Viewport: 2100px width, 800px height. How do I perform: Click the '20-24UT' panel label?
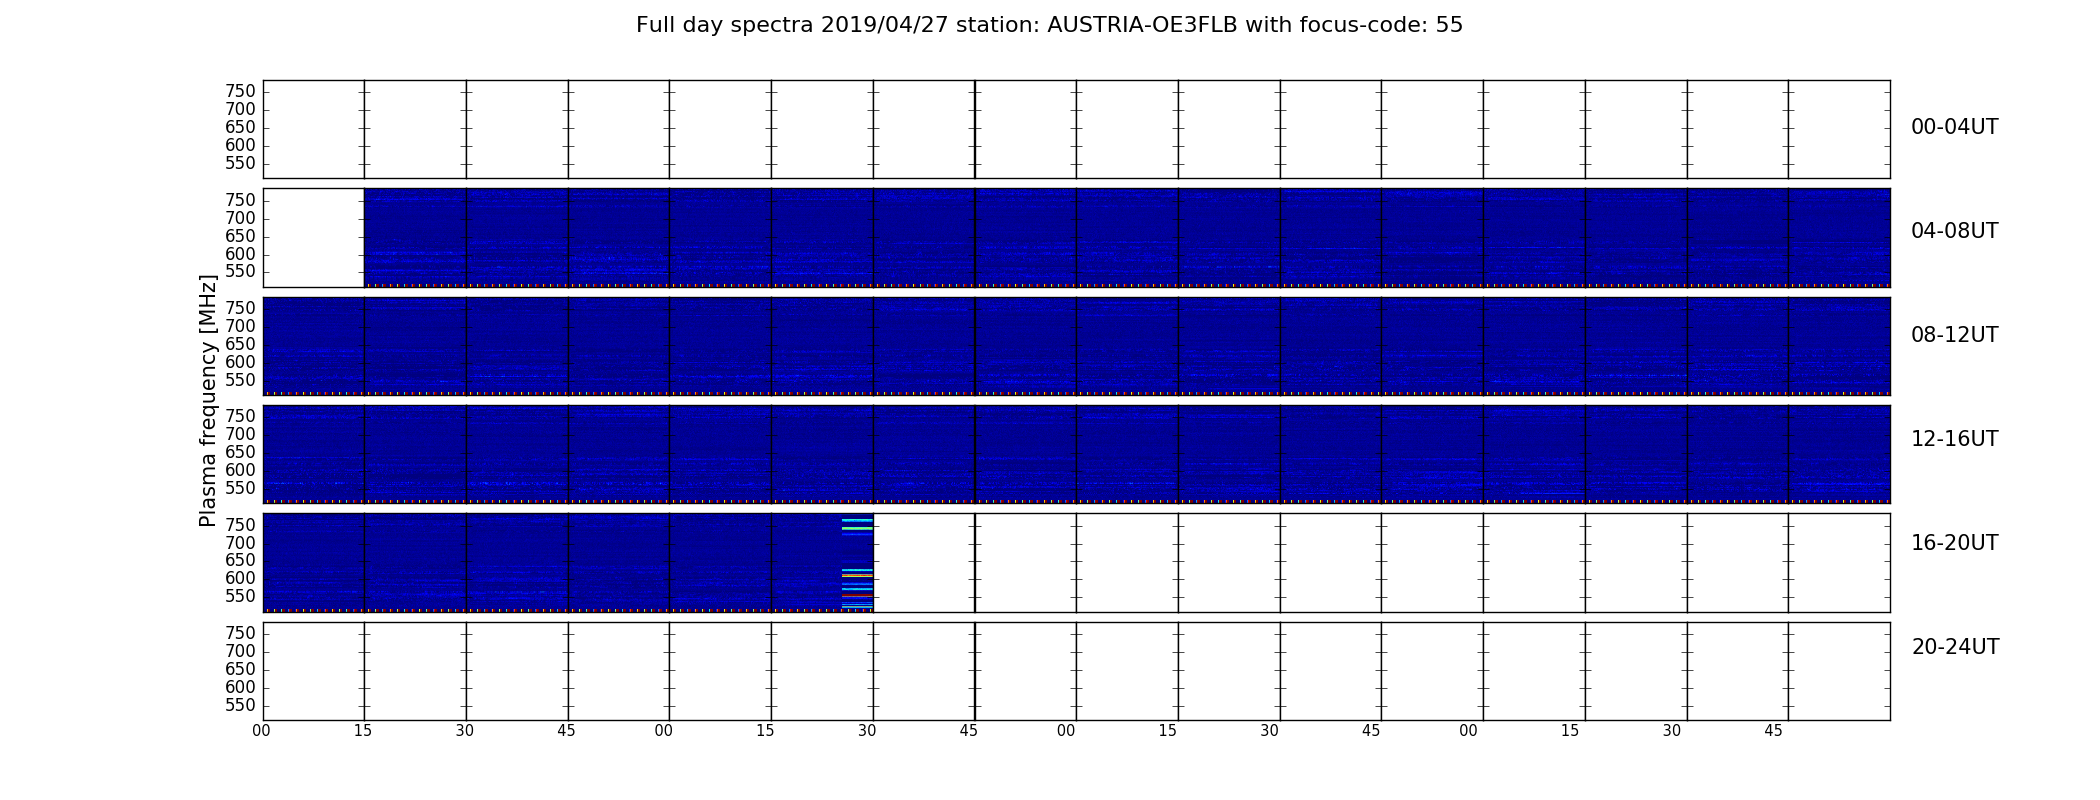(1955, 647)
